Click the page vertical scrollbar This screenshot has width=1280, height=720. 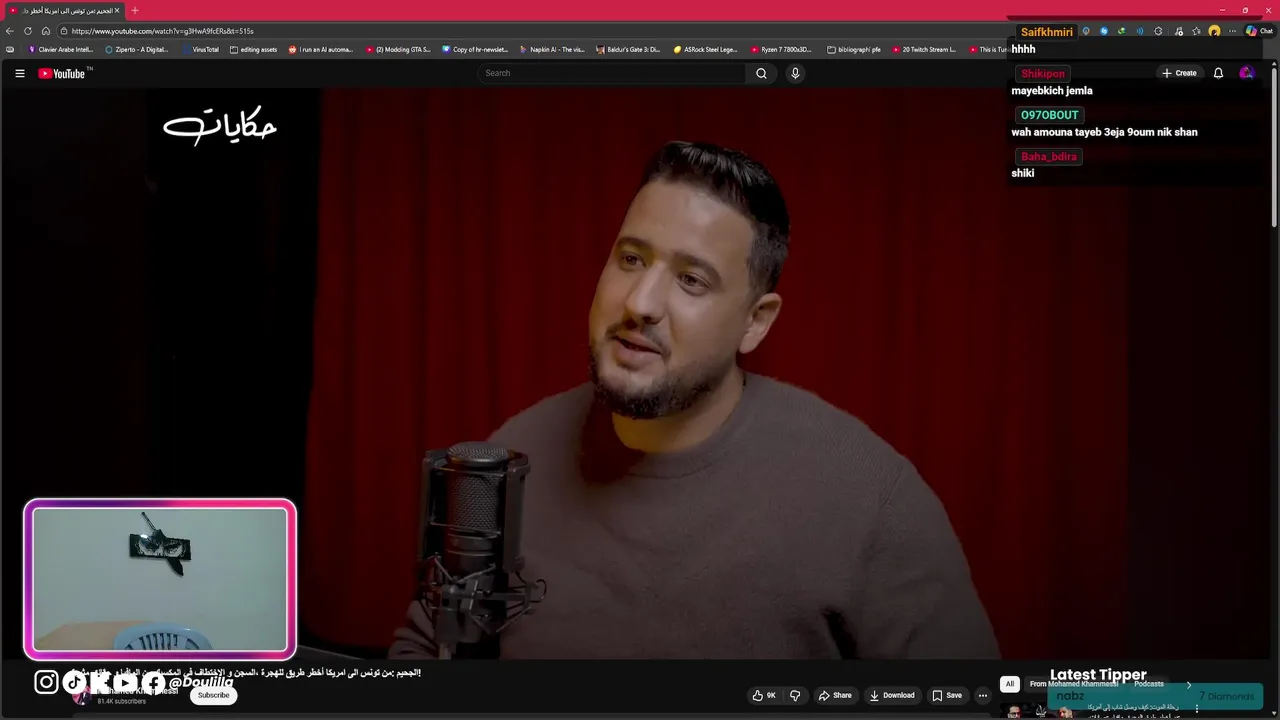pos(1274,145)
